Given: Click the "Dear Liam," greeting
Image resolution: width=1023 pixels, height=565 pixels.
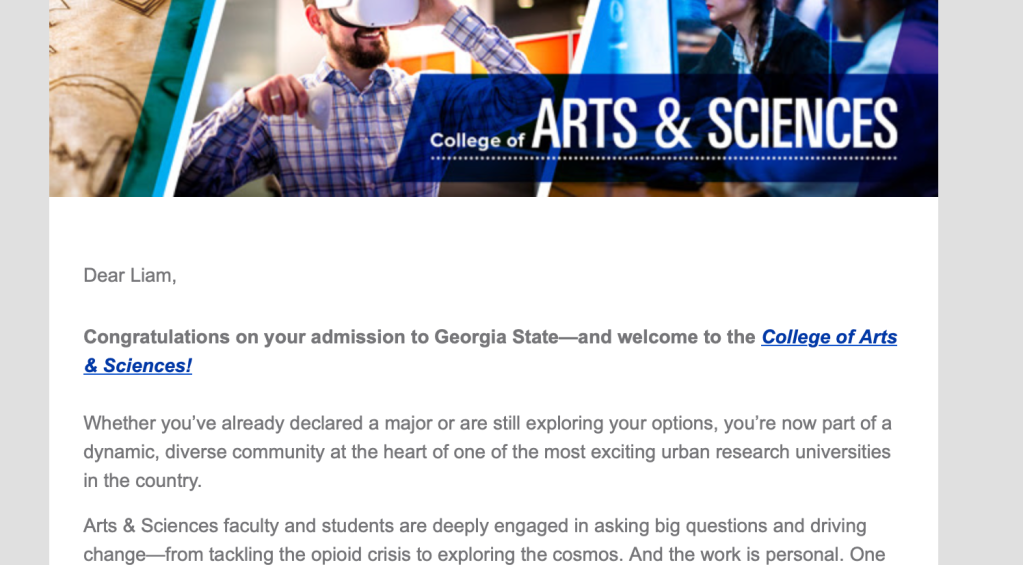Looking at the screenshot, I should (130, 275).
